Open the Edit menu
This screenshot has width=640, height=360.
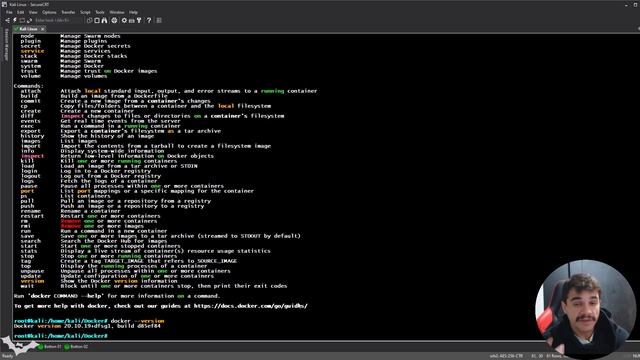tap(20, 12)
